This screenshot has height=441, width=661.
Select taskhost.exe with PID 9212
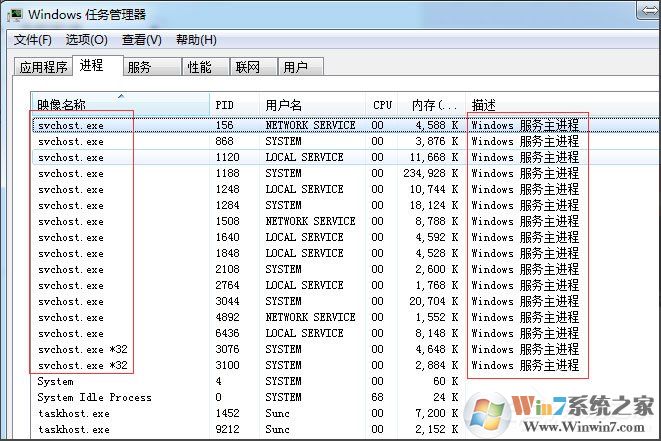coord(346,430)
